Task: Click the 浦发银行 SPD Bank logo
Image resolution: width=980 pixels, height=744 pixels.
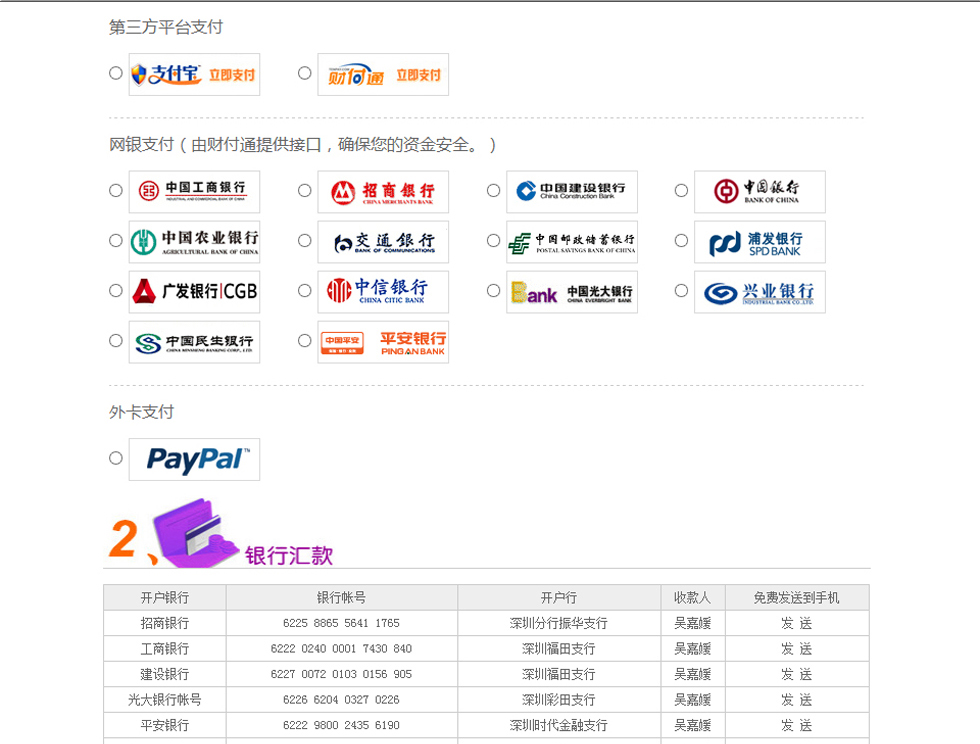Action: pyautogui.click(x=760, y=242)
